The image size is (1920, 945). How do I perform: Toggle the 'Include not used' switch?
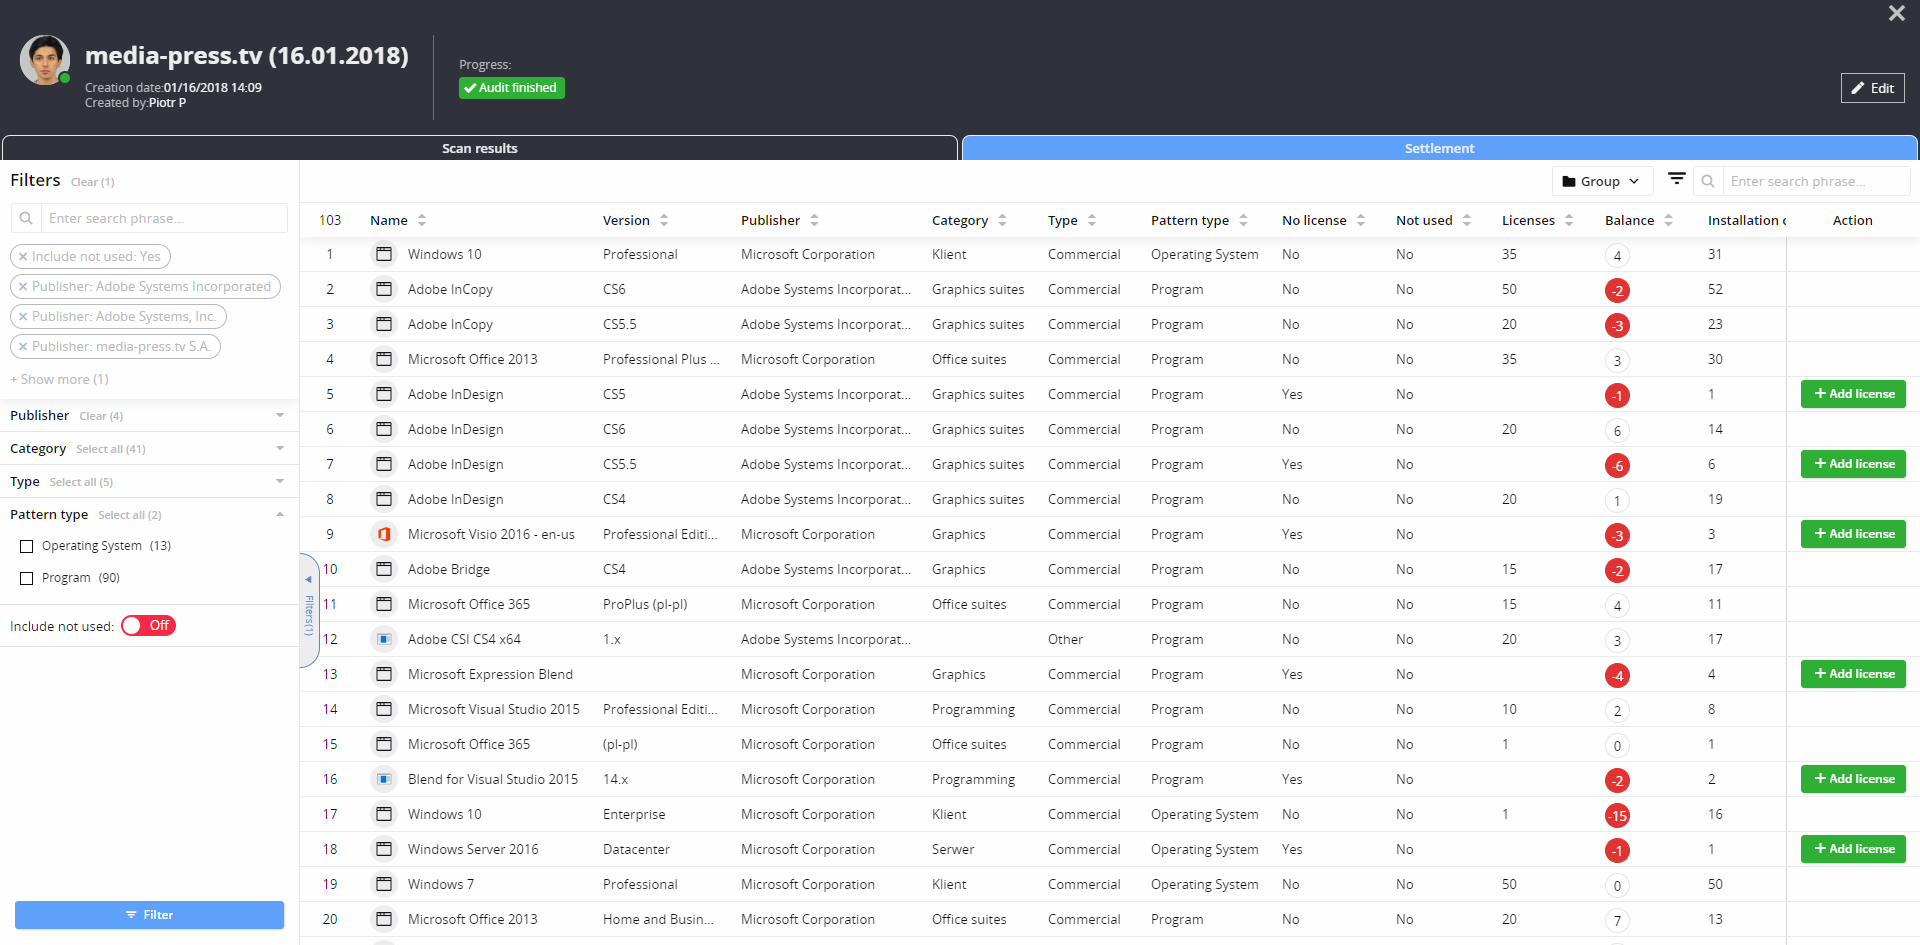pyautogui.click(x=148, y=626)
